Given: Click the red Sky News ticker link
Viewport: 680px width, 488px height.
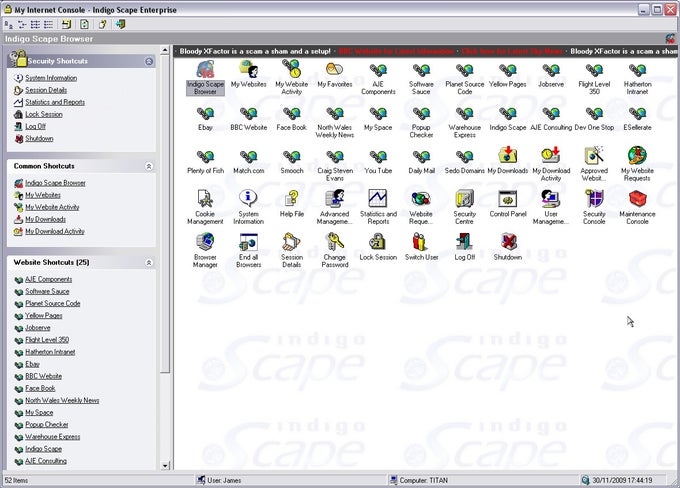Looking at the screenshot, I should (512, 51).
